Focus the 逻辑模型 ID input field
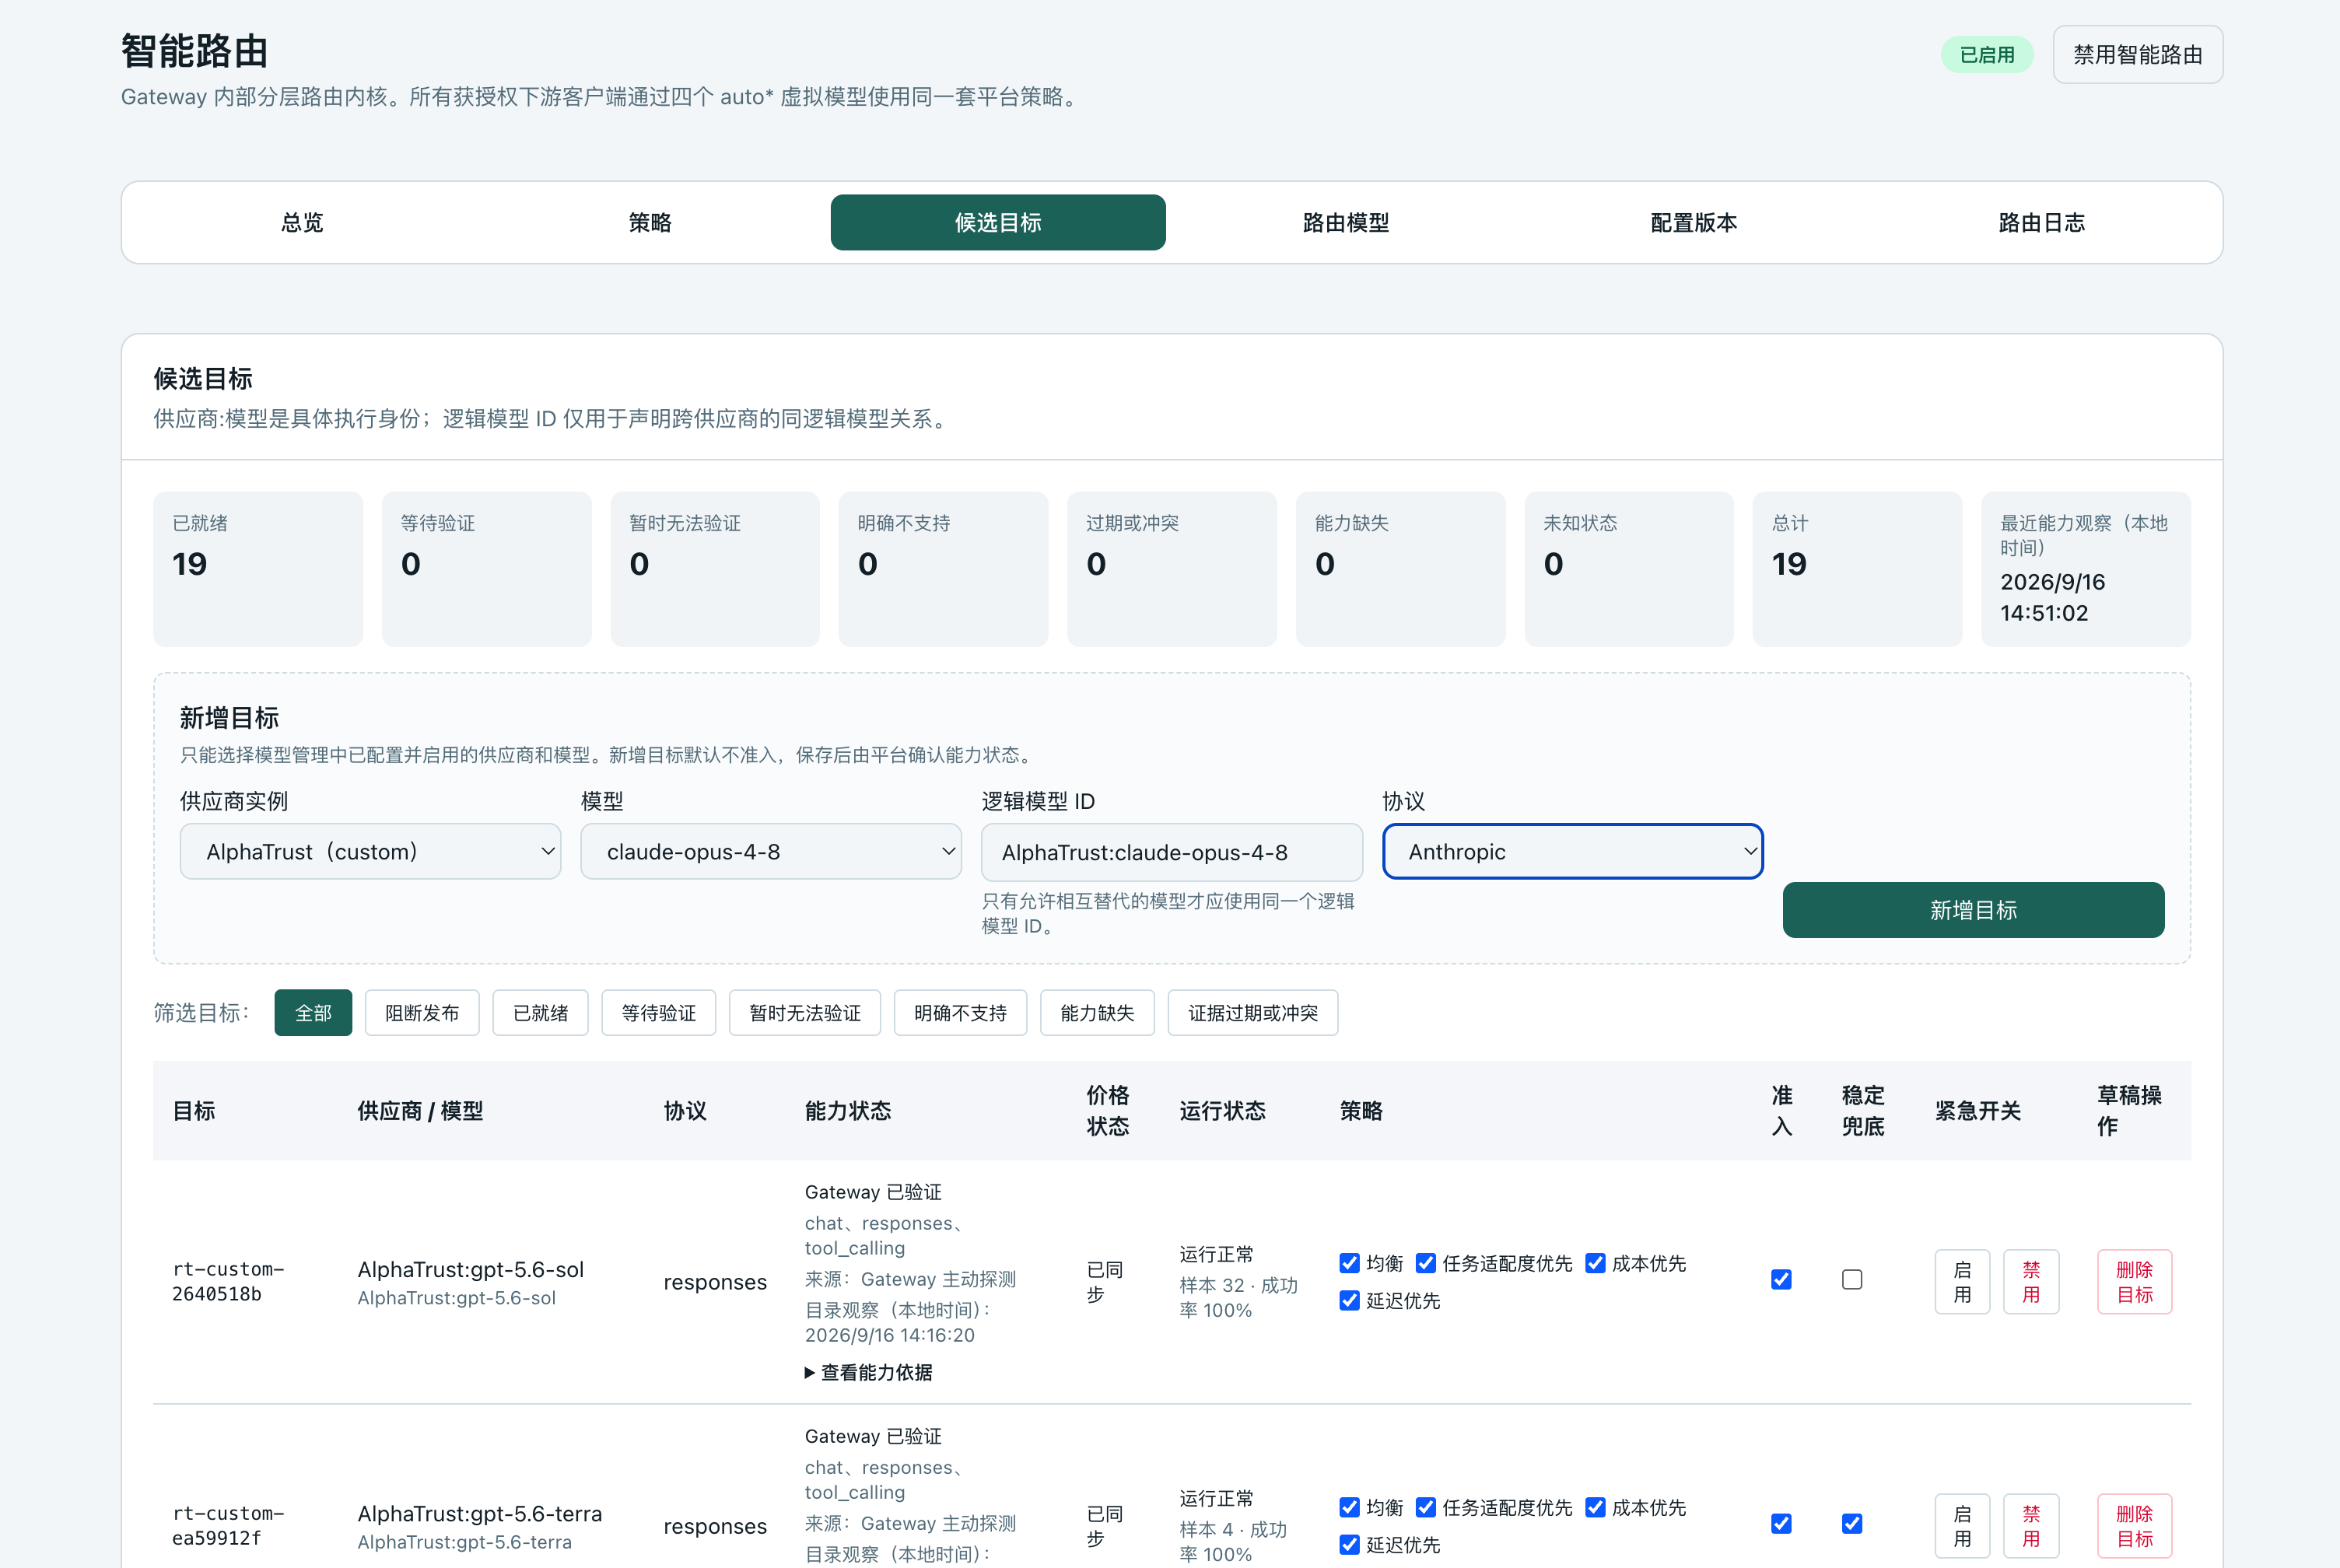The image size is (2340, 1568). click(1172, 852)
